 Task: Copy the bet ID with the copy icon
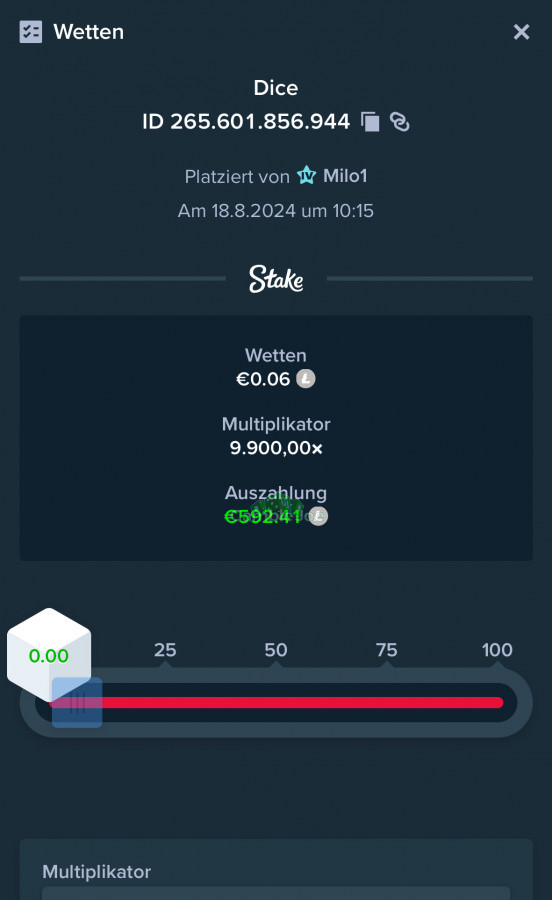370,122
